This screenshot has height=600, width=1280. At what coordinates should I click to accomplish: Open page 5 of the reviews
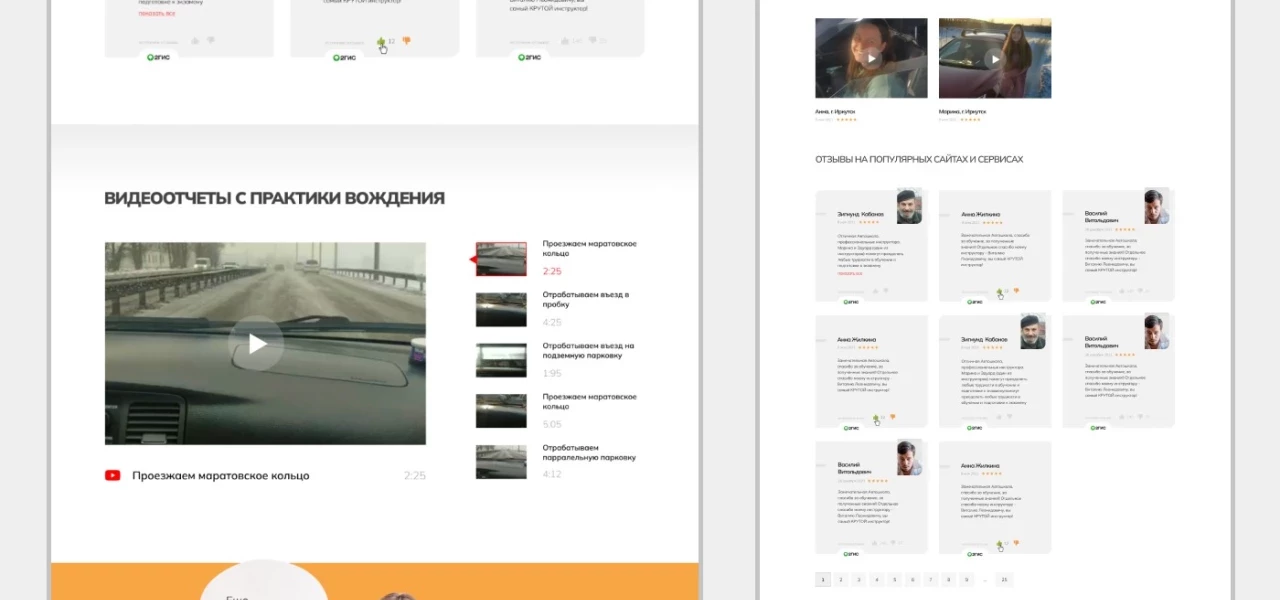[x=894, y=579]
